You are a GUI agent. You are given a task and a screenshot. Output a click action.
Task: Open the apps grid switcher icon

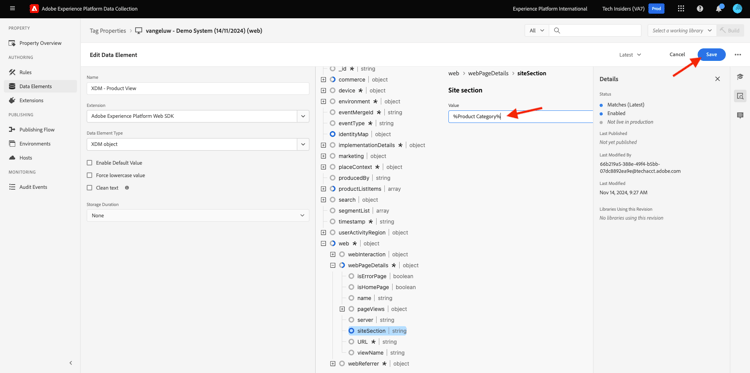[x=681, y=9]
